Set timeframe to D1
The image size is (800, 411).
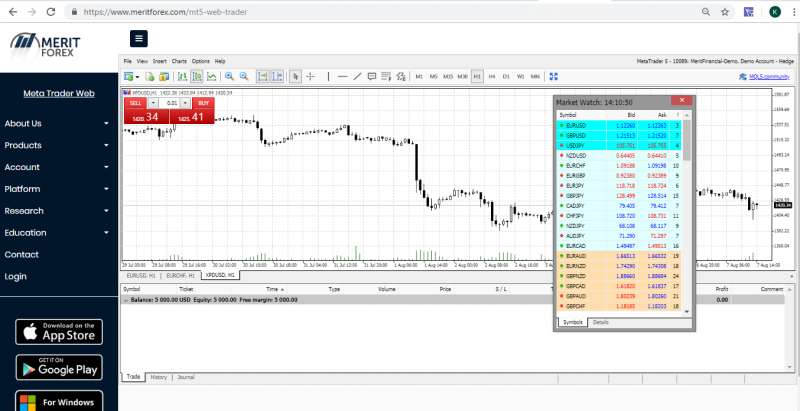coord(506,76)
